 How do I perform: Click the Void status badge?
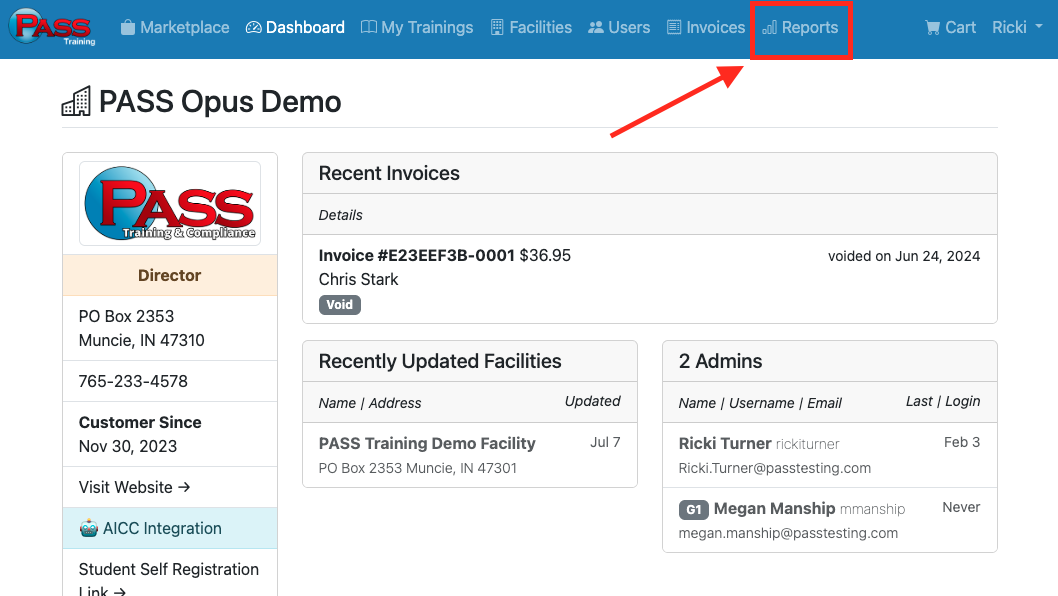coord(339,304)
